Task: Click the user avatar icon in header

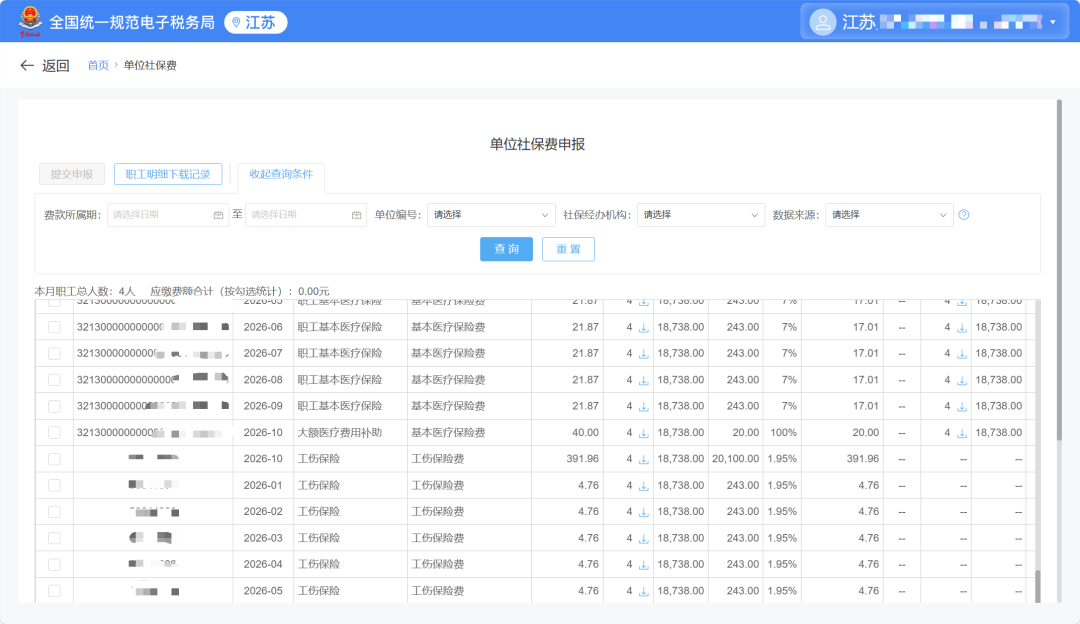Action: 822,22
